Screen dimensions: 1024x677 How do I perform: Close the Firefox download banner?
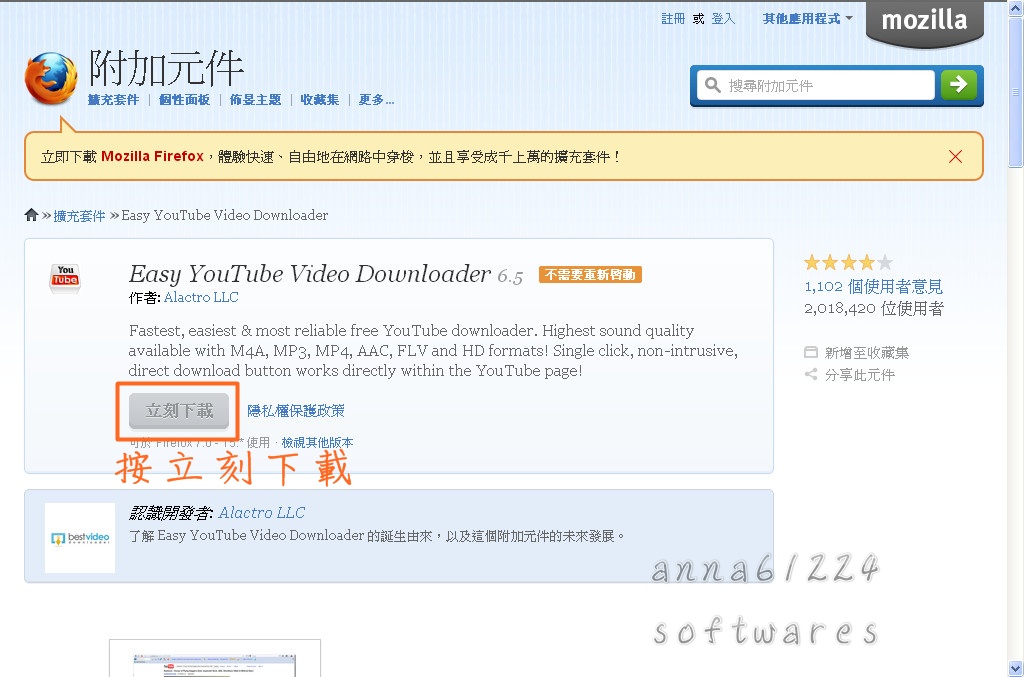click(x=955, y=157)
